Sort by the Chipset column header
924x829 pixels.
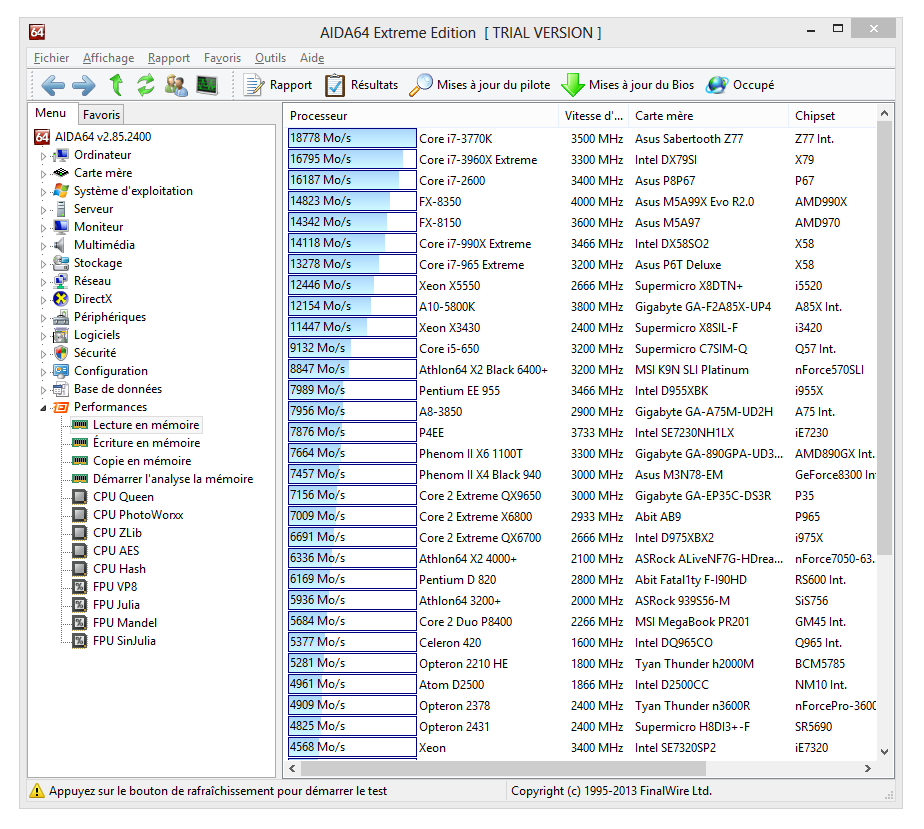coord(832,116)
